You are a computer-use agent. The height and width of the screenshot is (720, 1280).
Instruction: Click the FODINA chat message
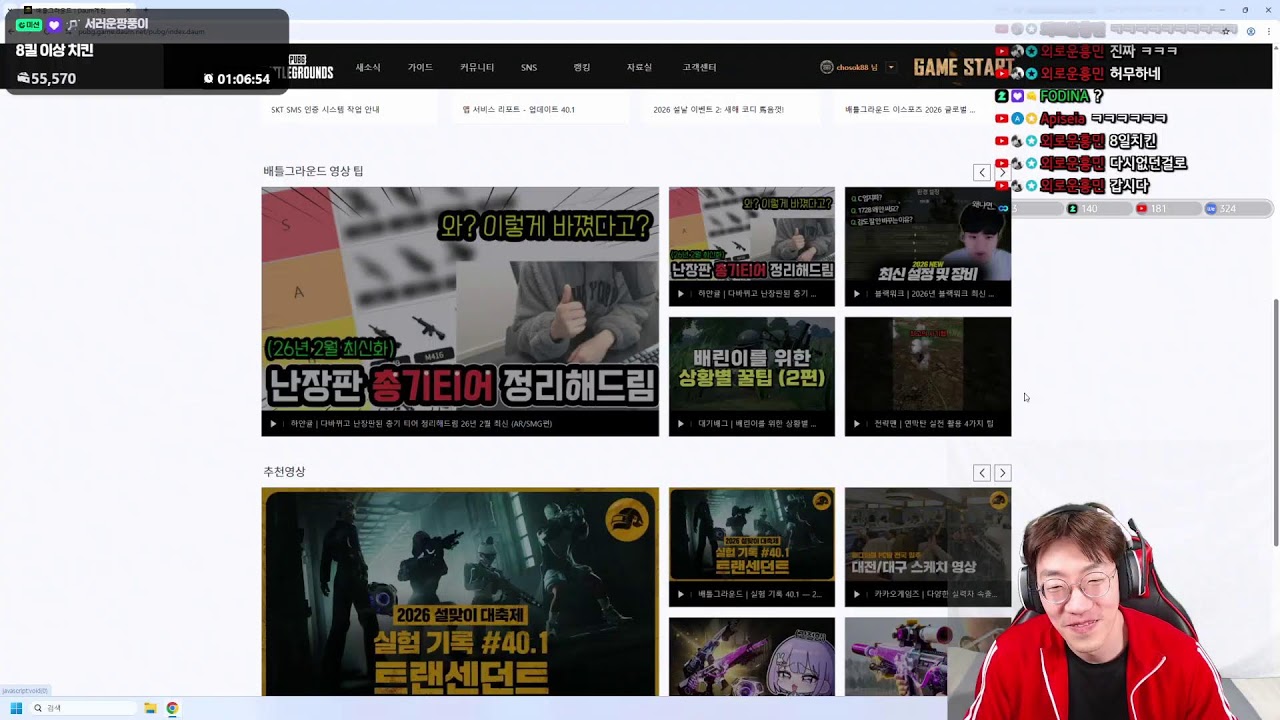[1049, 96]
